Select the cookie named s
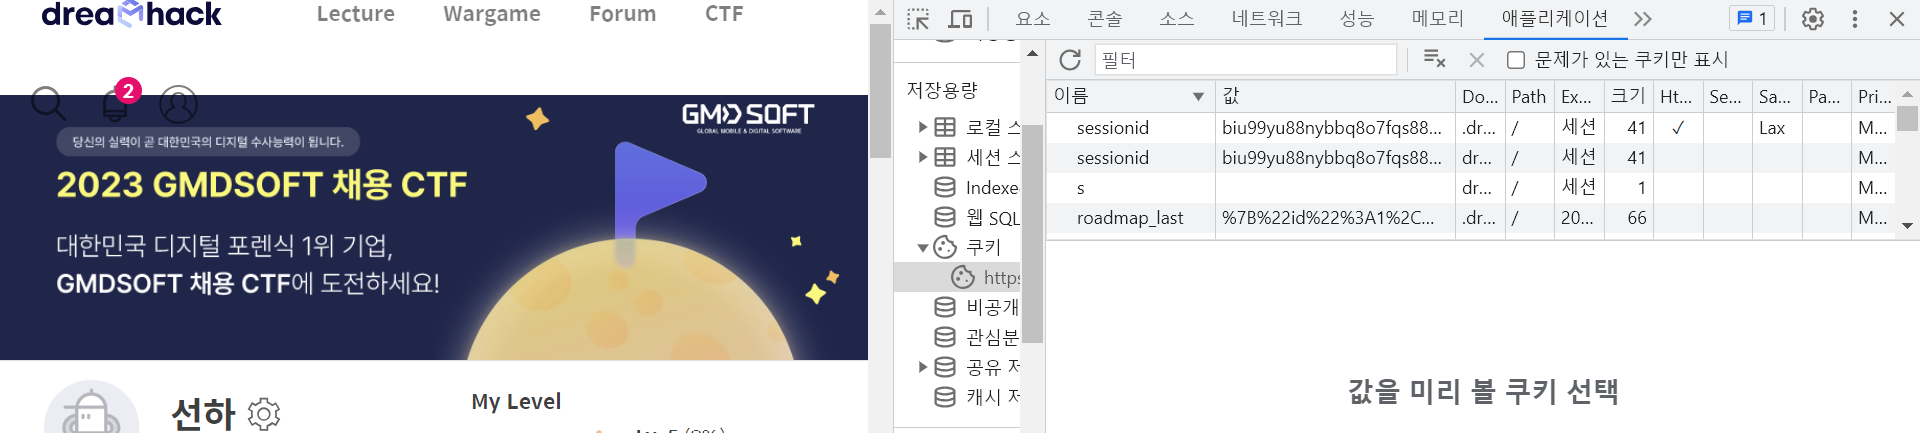The width and height of the screenshot is (1920, 433). click(1470, 188)
